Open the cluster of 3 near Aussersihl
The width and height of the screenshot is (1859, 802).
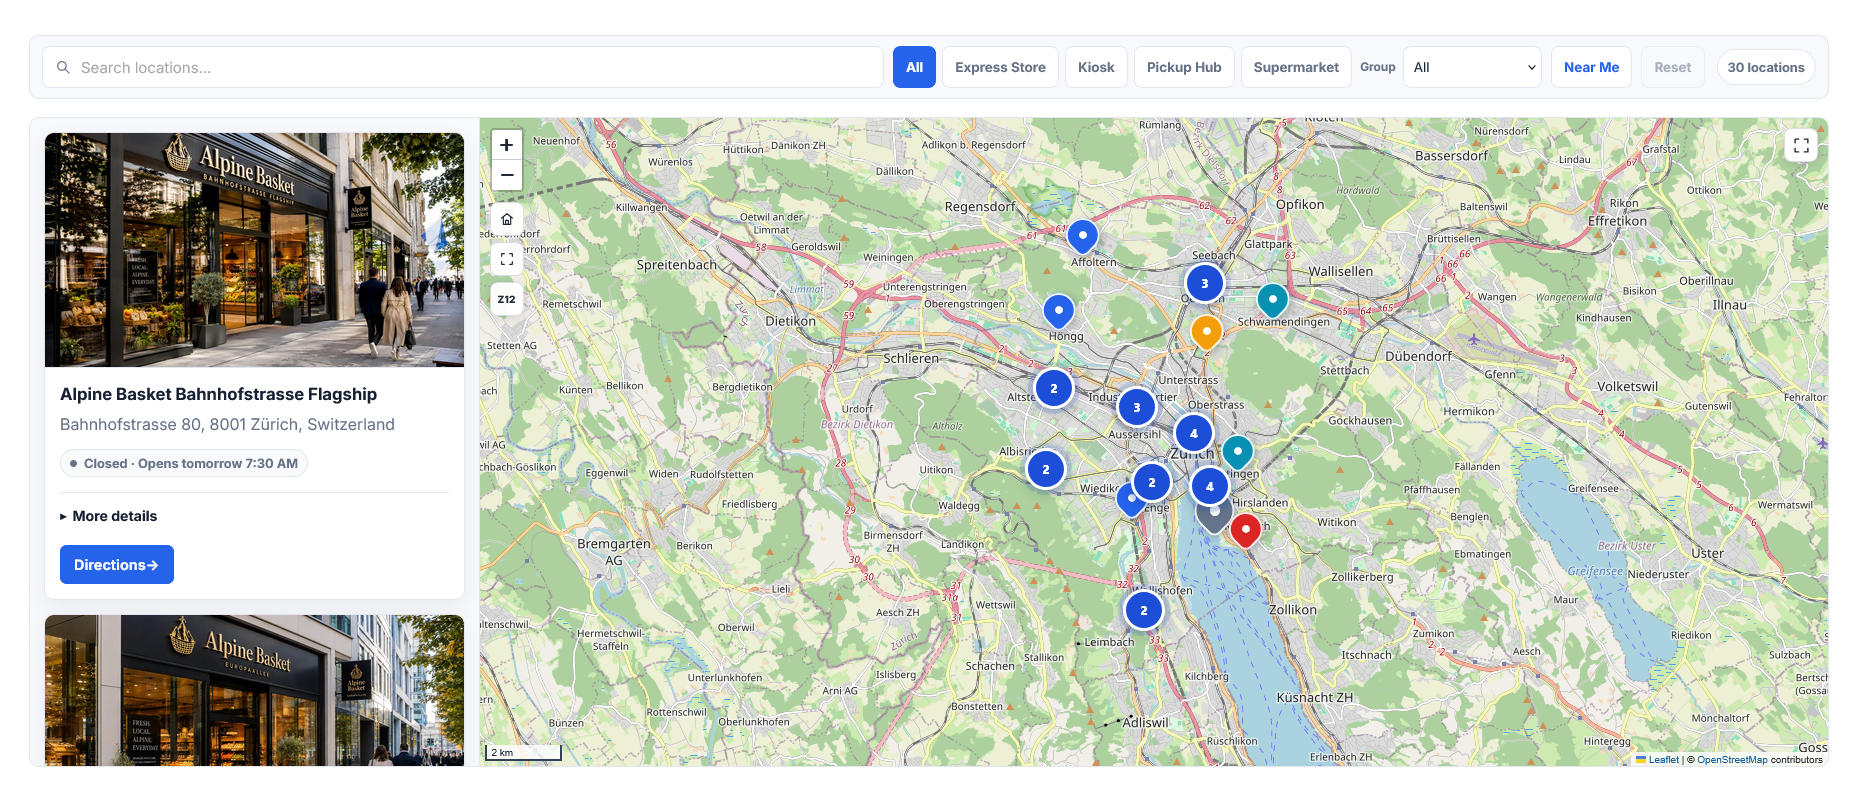pyautogui.click(x=1137, y=407)
